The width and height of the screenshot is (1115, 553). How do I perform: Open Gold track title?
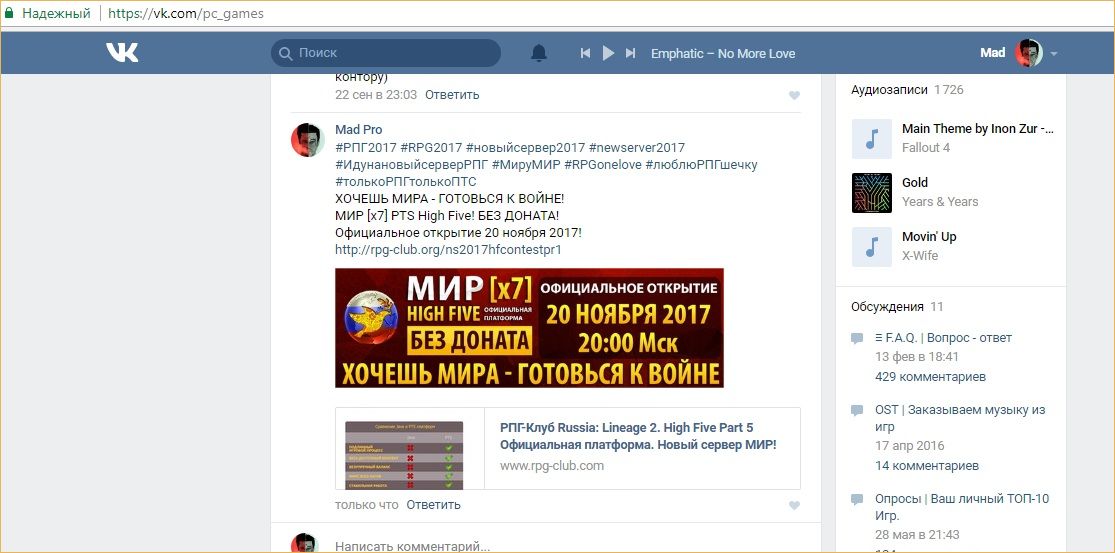(x=915, y=183)
